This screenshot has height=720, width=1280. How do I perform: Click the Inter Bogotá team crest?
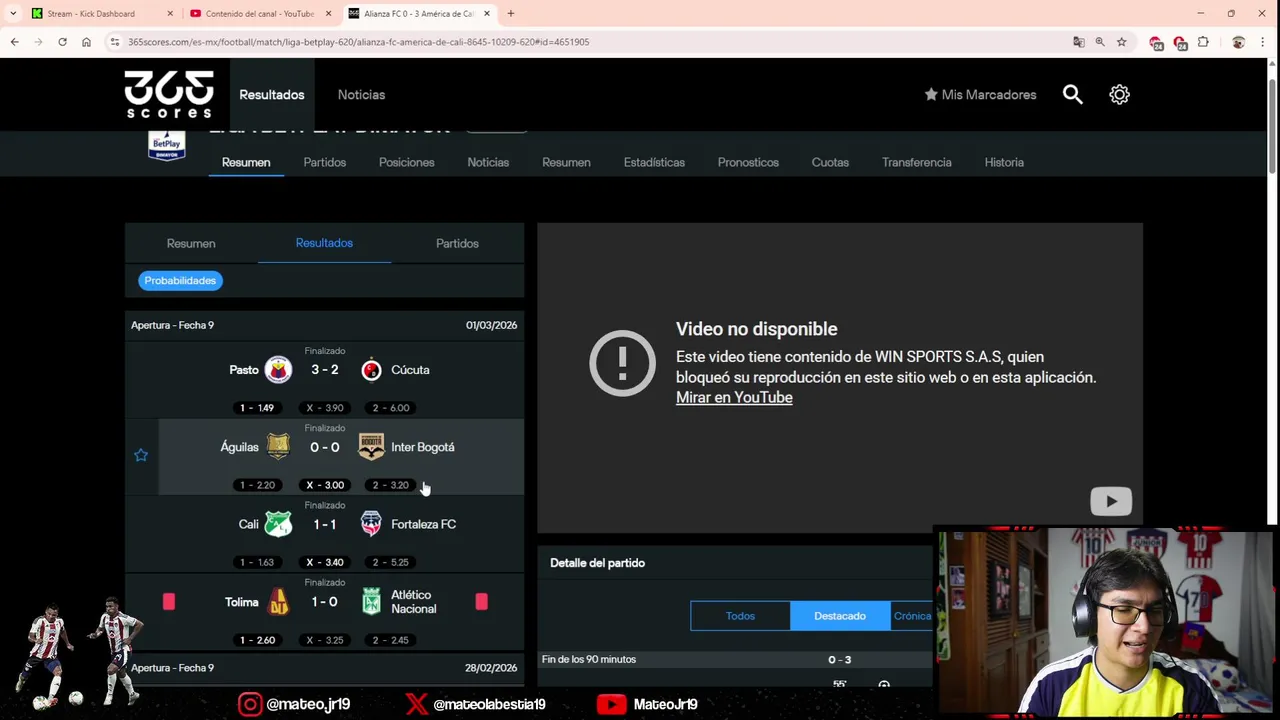(x=371, y=447)
